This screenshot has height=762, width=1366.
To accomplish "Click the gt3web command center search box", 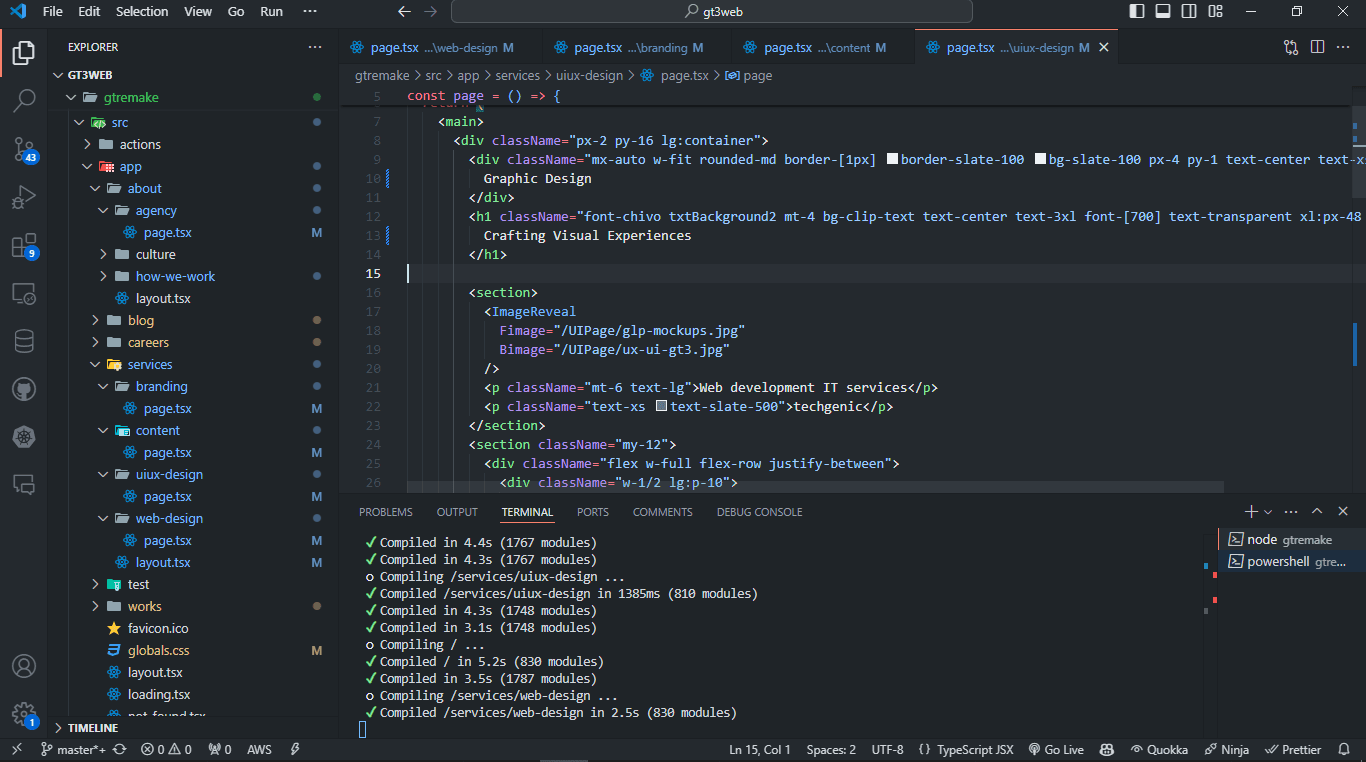I will coord(712,12).
